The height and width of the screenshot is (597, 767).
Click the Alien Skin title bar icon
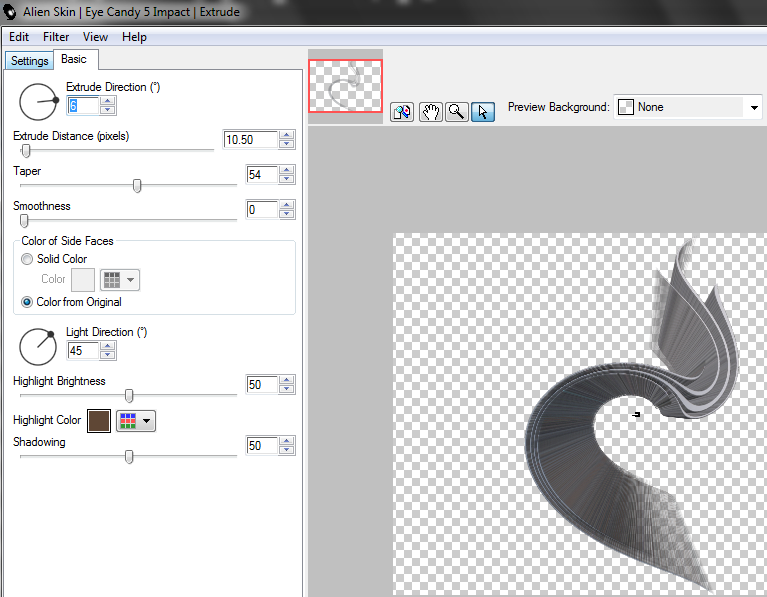tap(11, 11)
